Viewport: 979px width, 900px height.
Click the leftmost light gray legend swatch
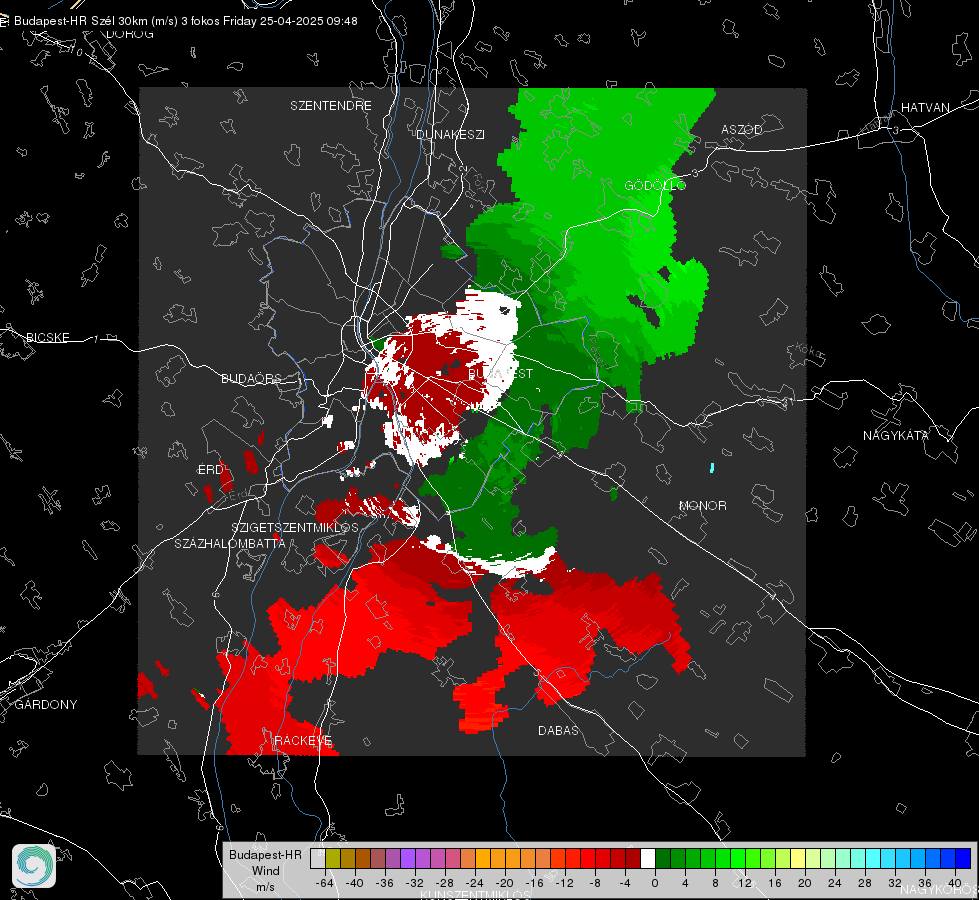pos(318,858)
